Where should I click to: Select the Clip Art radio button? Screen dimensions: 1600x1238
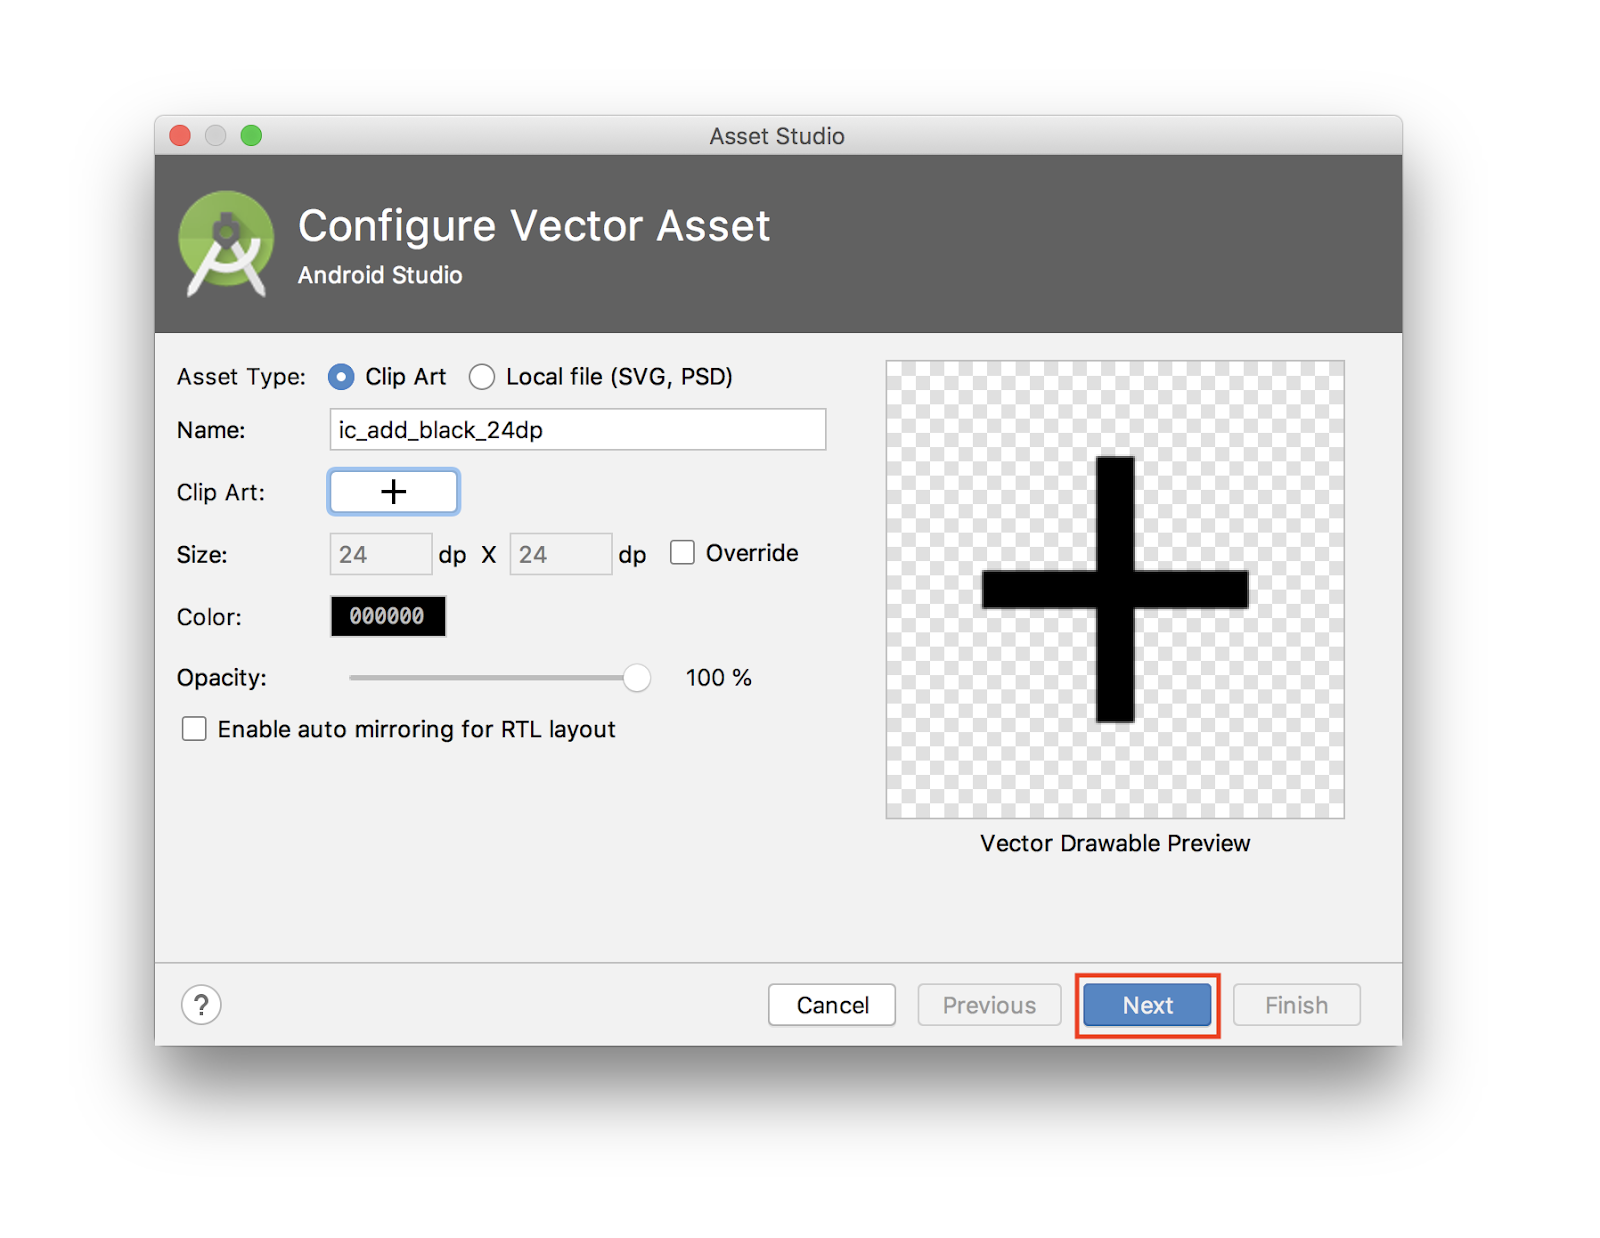tap(341, 377)
